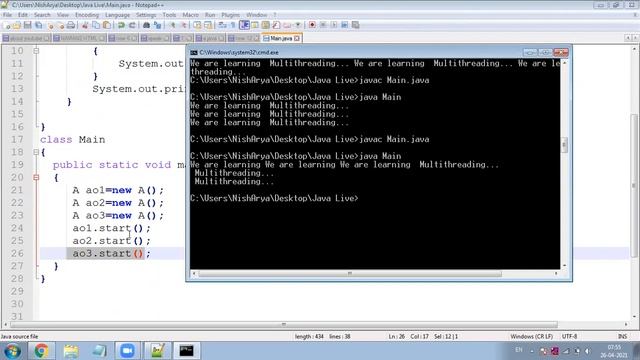Toggle Word wrap in toolbar

tap(223, 25)
